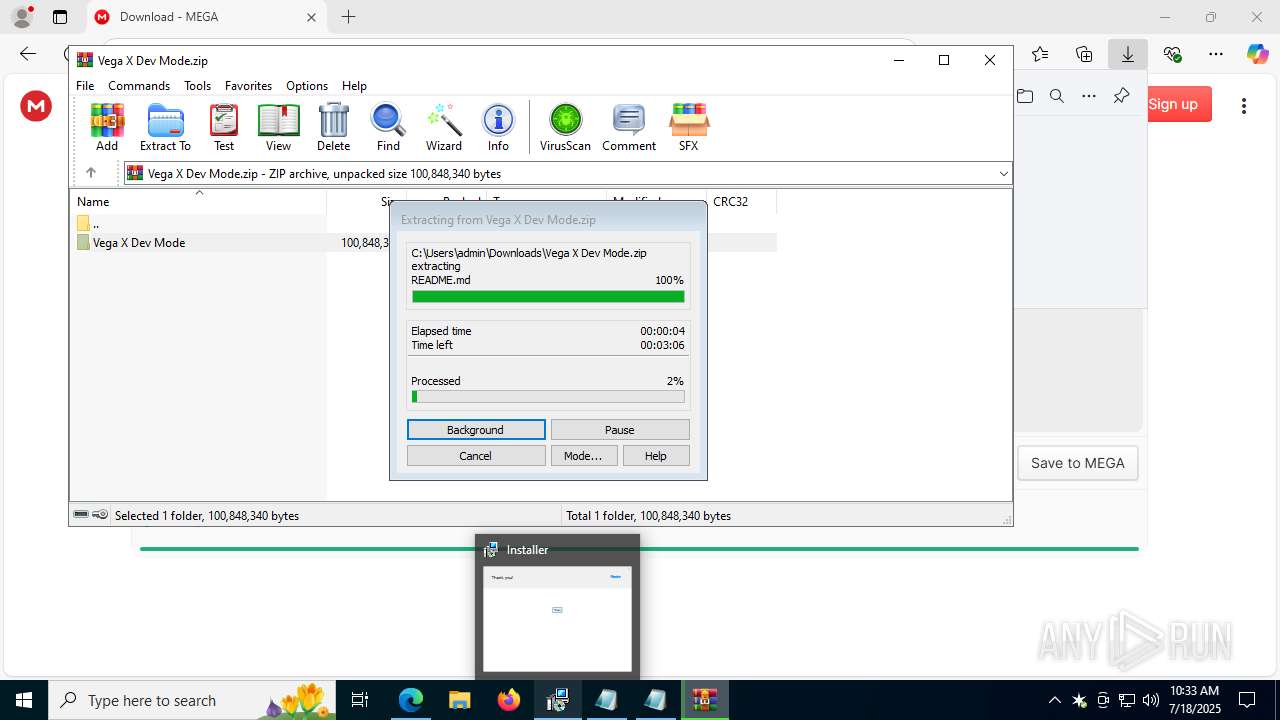Viewport: 1280px width, 720px height.
Task: Click the Edge collections icon
Action: (1084, 54)
